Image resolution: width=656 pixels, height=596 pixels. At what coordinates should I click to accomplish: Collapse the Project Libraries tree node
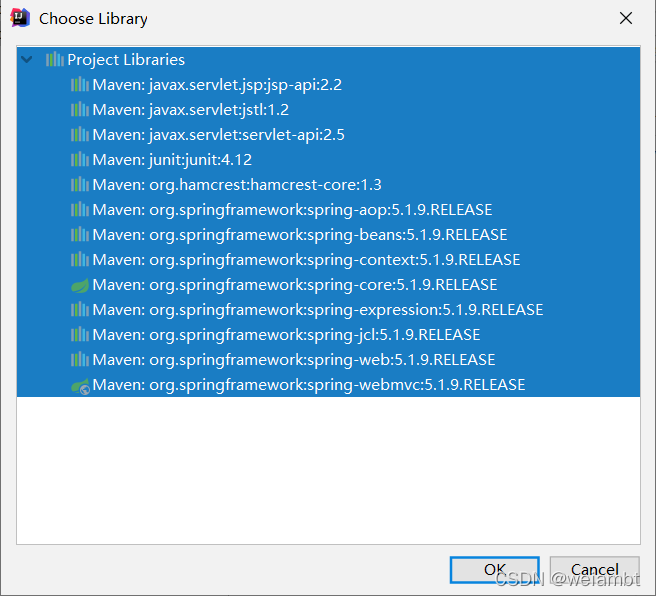pos(27,60)
